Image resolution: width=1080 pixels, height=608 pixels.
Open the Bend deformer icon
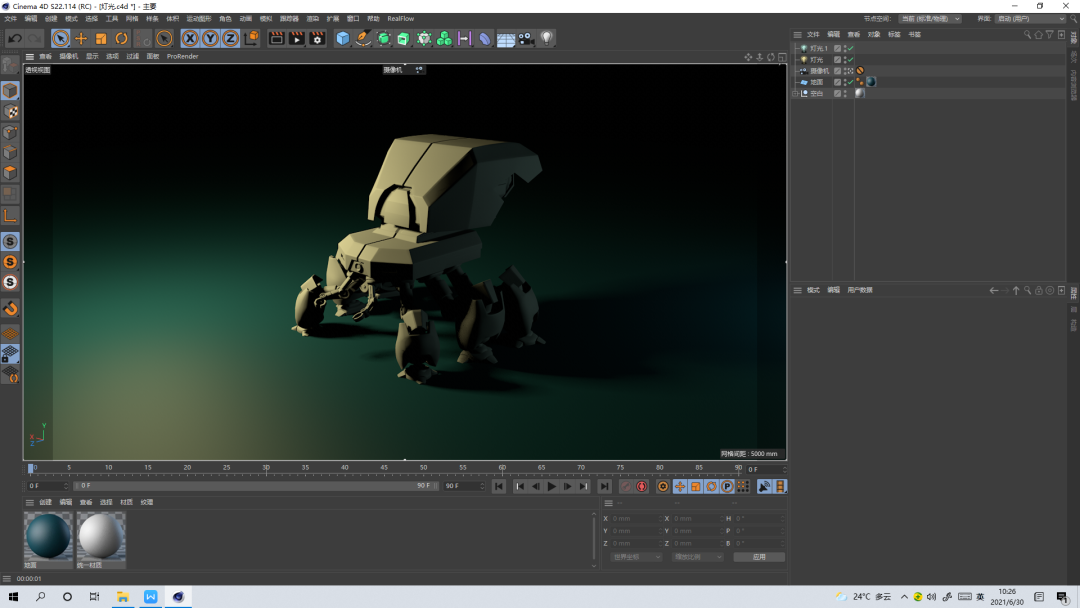click(485, 39)
